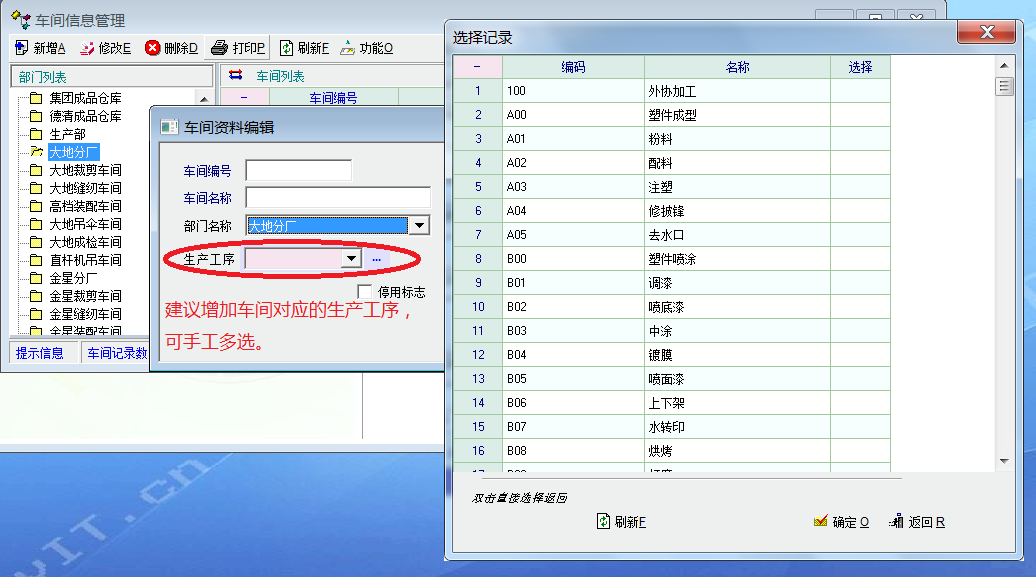
Task: Click the 打印 (Print) printer icon
Action: tap(219, 48)
